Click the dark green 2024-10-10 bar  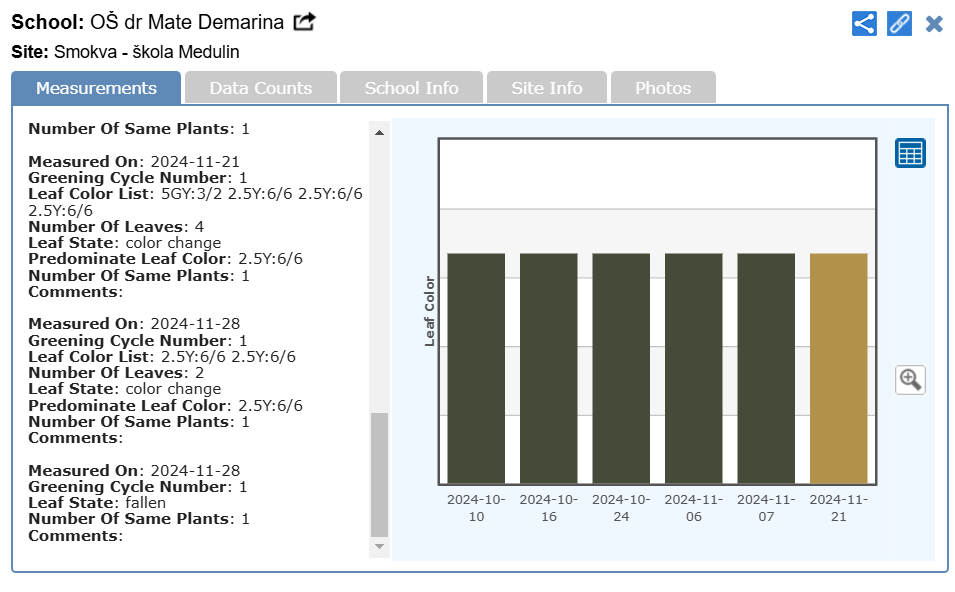pyautogui.click(x=476, y=368)
